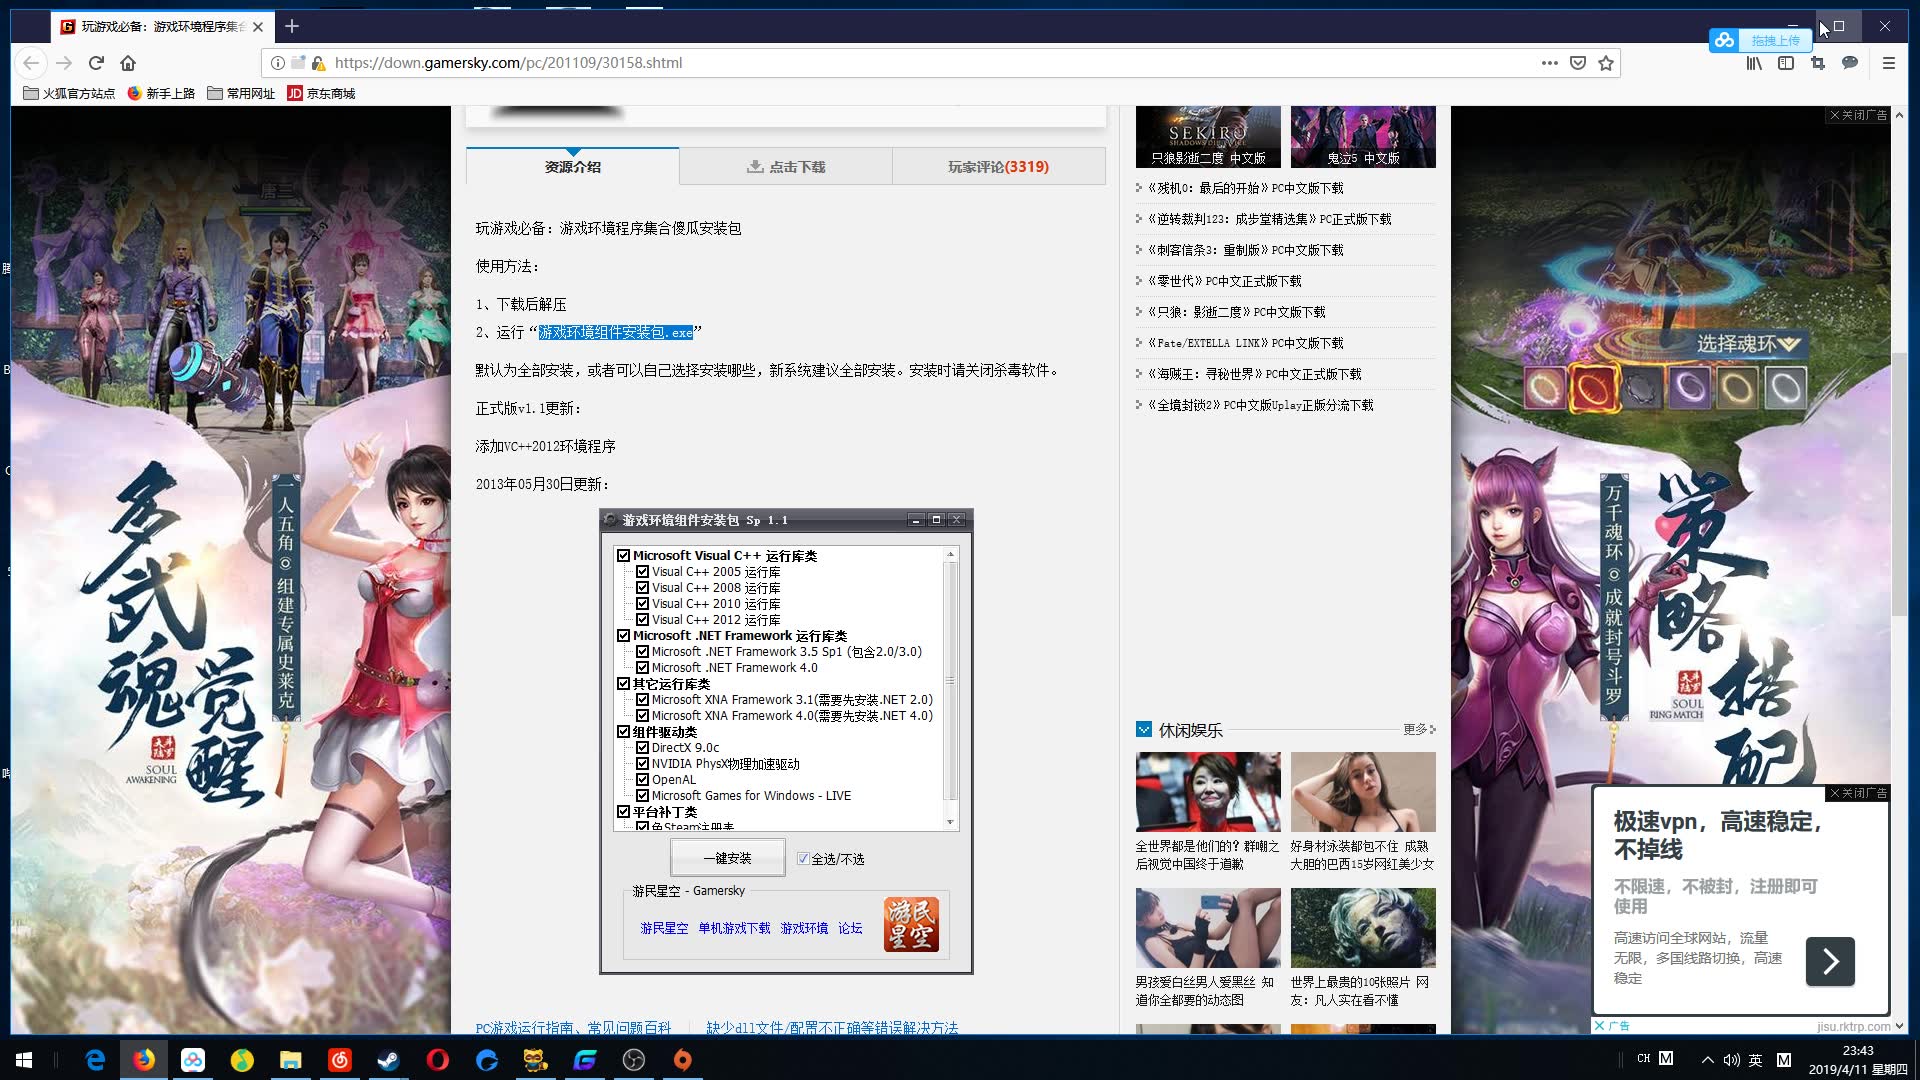Save page to Pocket
Image resolution: width=1920 pixels, height=1080 pixels.
click(1578, 62)
